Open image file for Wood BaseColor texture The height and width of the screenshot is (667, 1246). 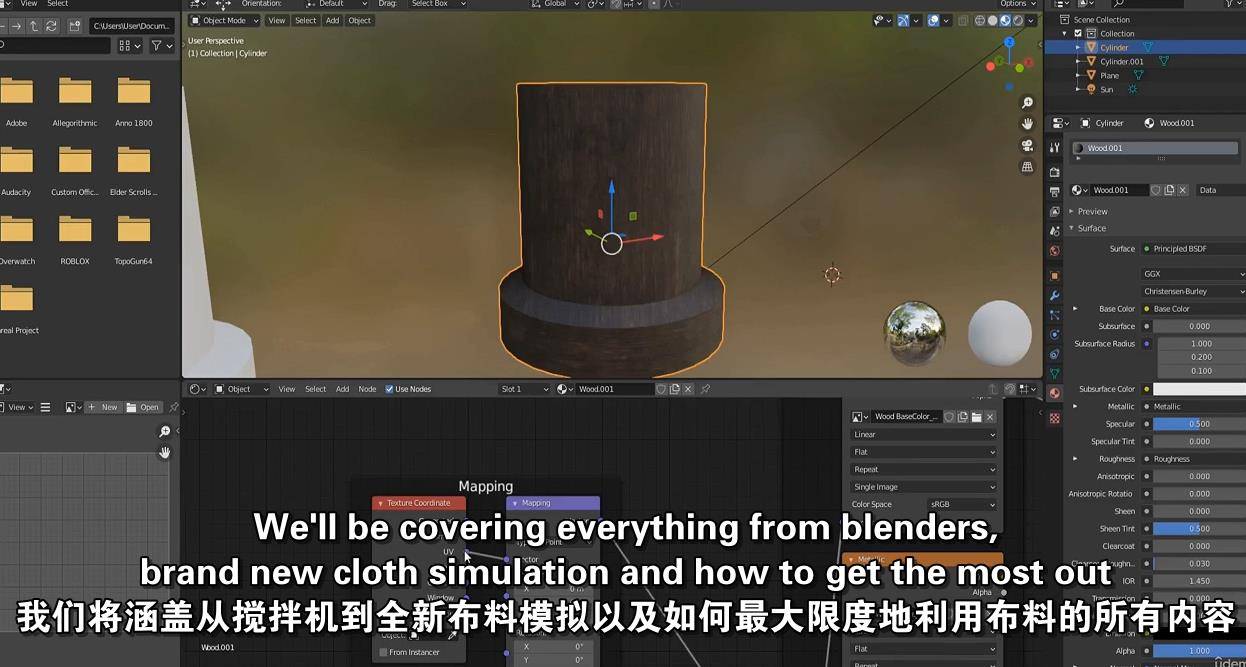[x=977, y=417]
